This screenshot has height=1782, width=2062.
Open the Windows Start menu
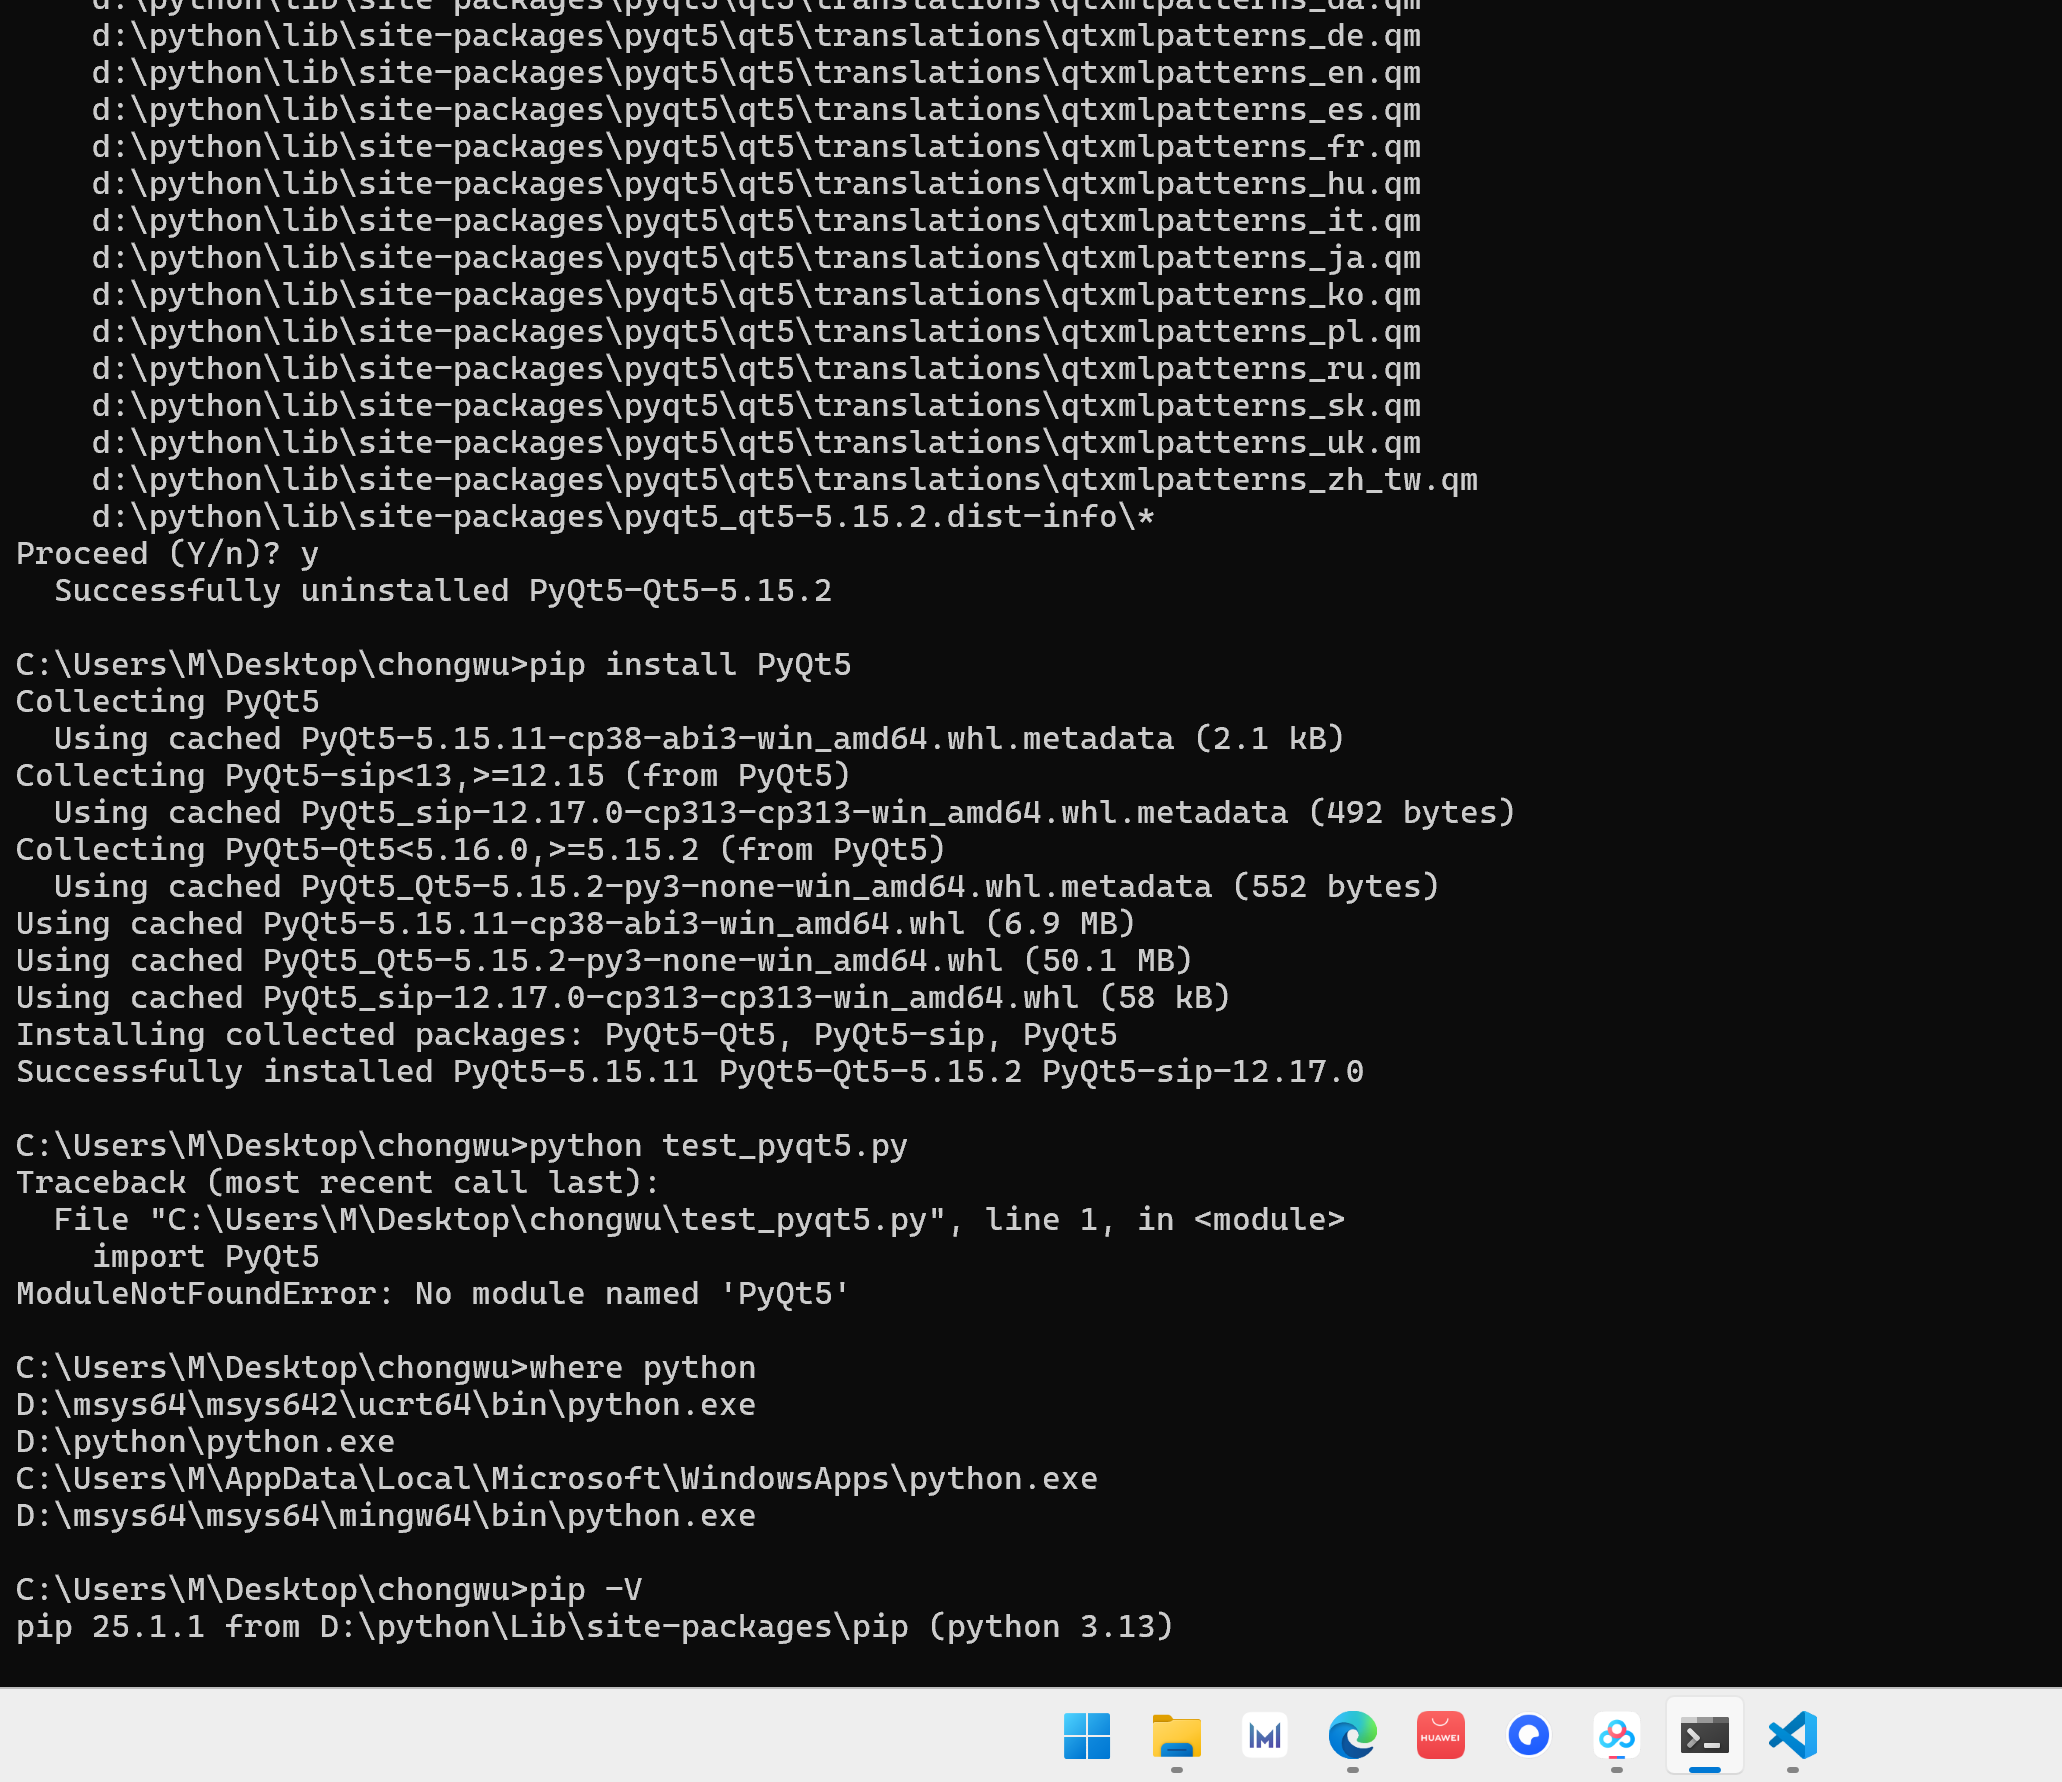pyautogui.click(x=1087, y=1736)
